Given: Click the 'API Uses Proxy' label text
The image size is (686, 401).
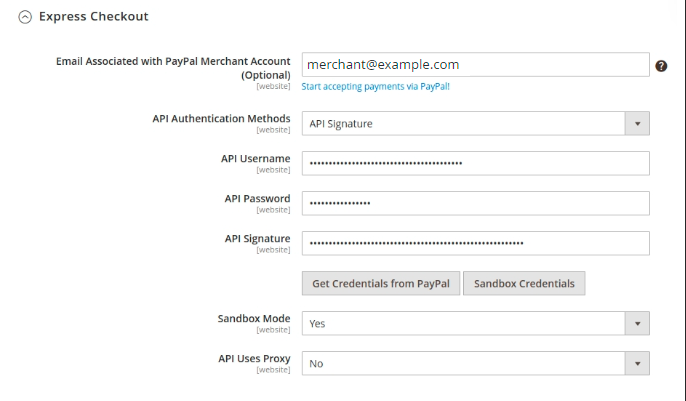Looking at the screenshot, I should [254, 359].
